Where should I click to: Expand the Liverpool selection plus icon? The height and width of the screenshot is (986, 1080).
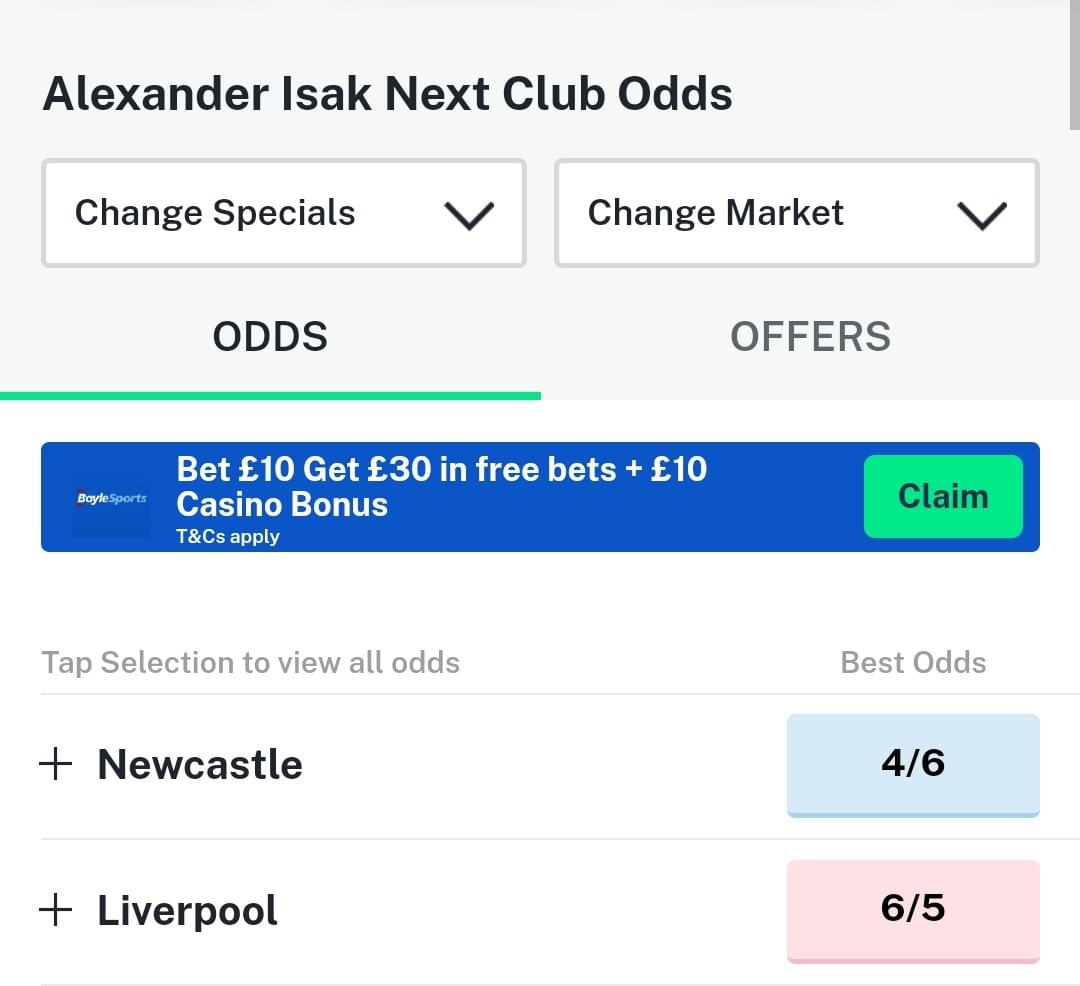coord(56,910)
